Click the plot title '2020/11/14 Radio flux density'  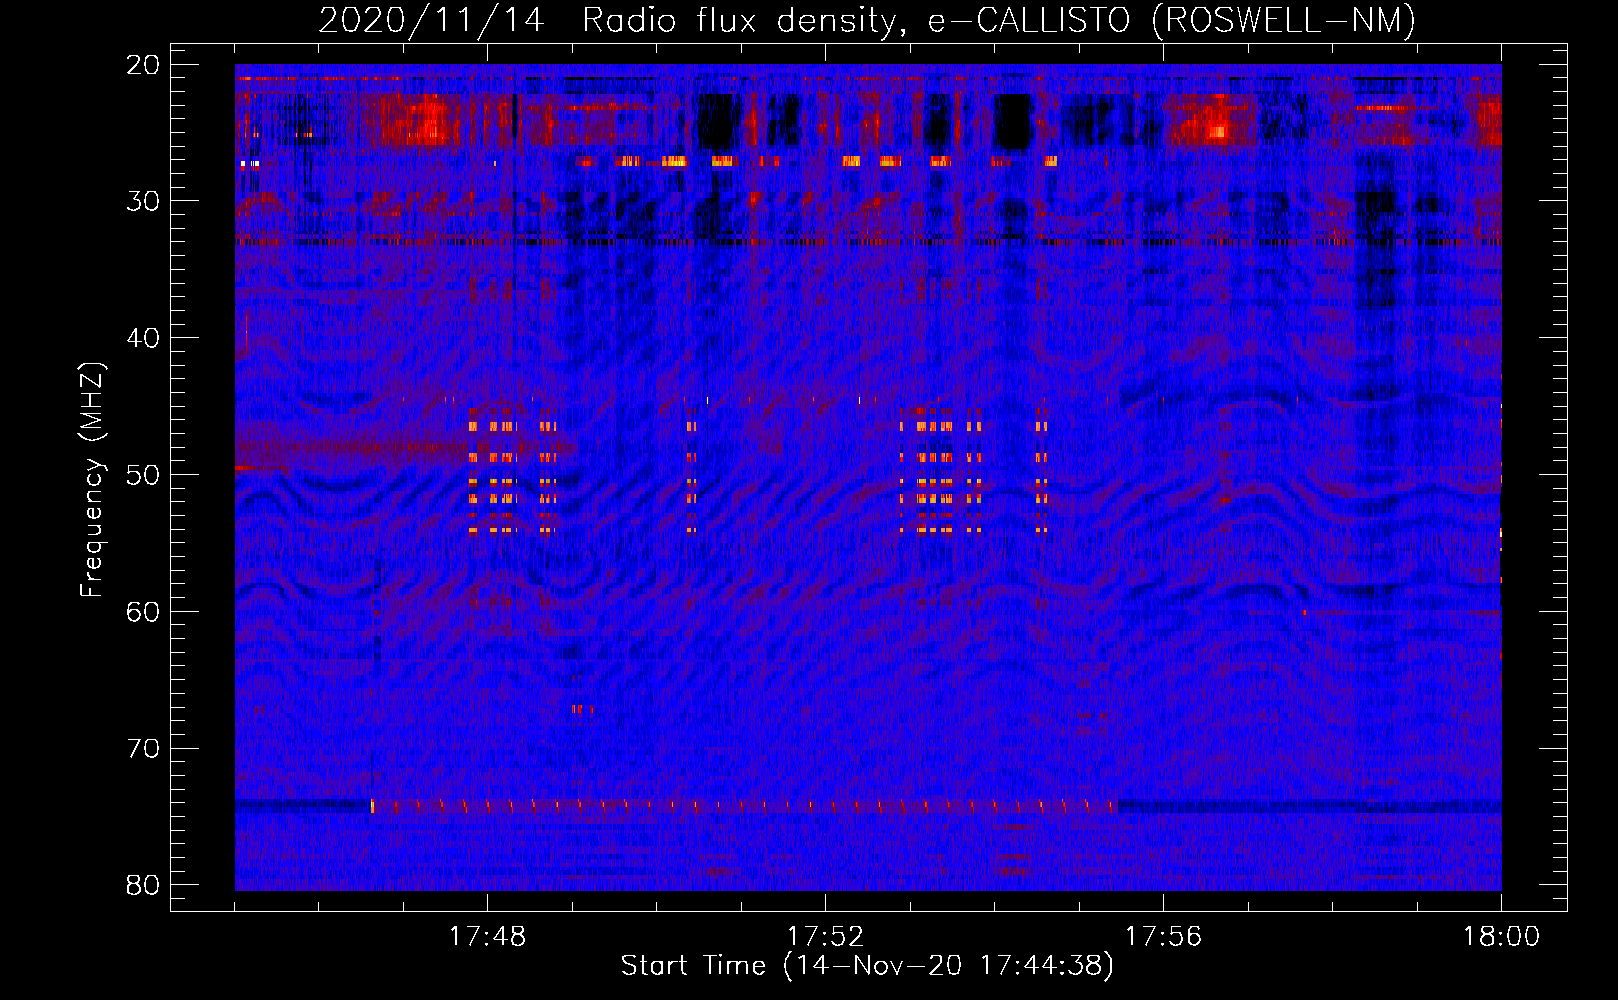pos(866,20)
